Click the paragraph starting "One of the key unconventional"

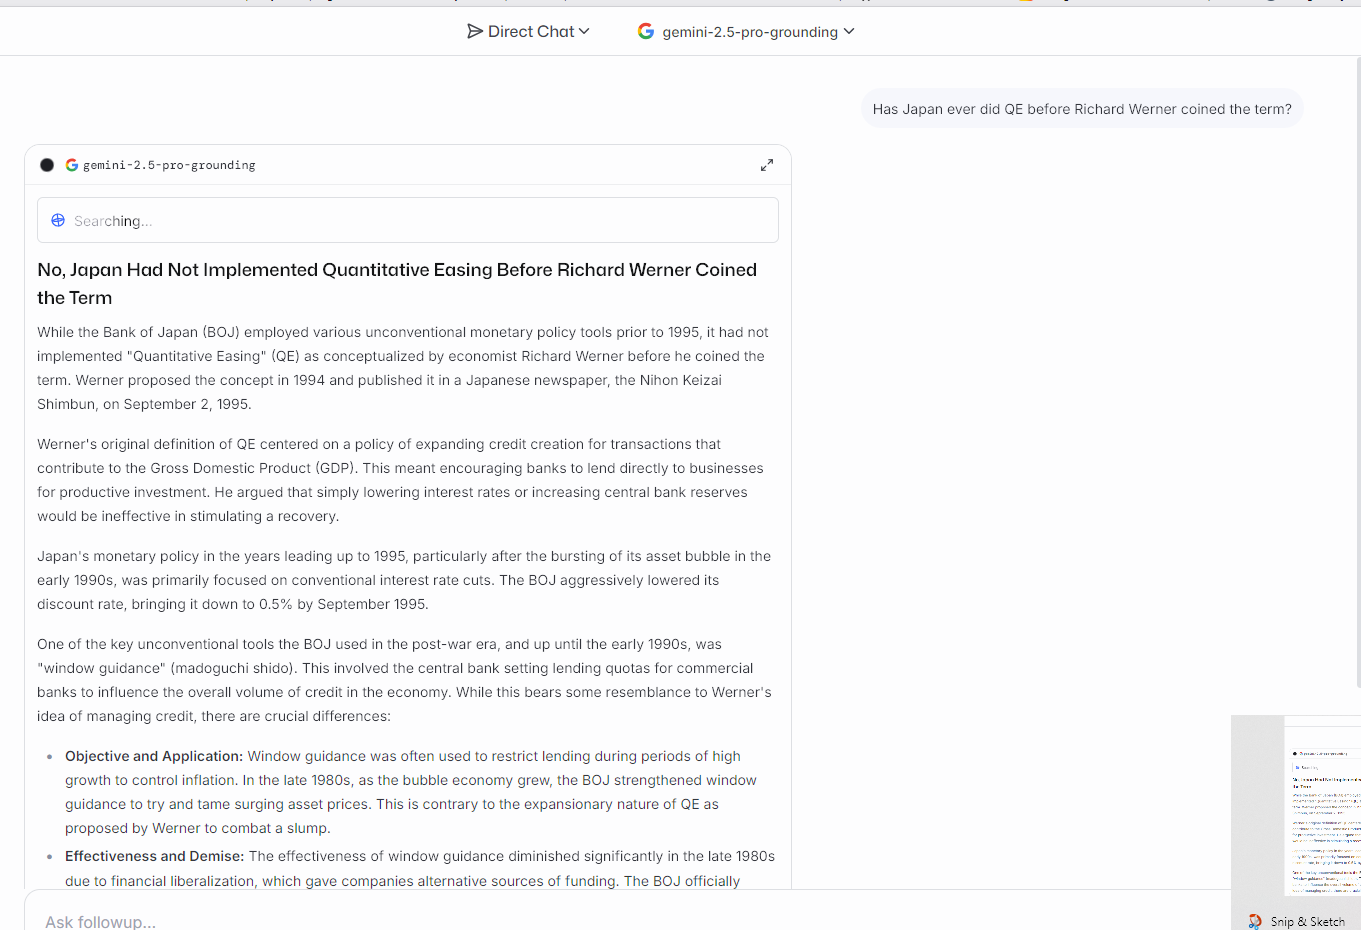tap(404, 680)
